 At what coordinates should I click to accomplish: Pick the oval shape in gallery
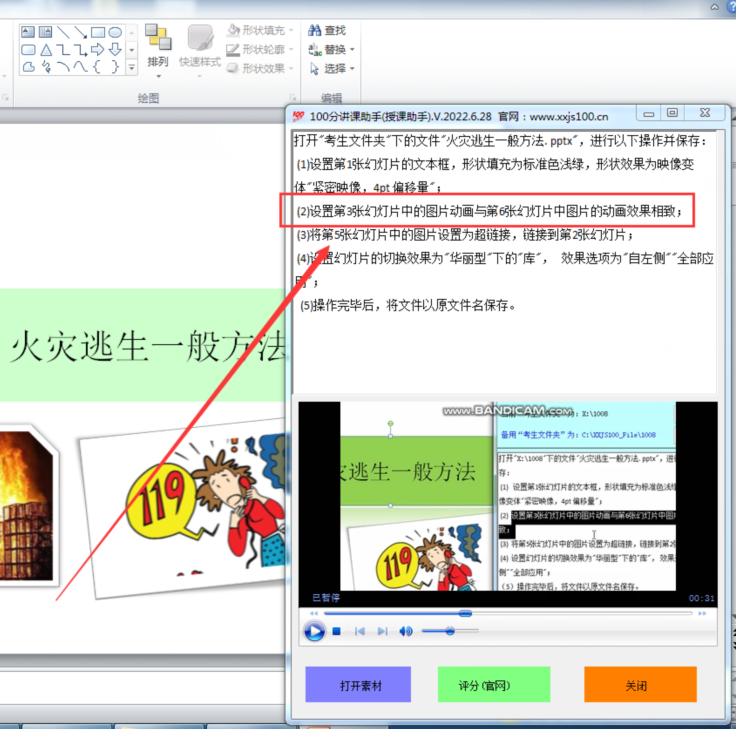(115, 32)
